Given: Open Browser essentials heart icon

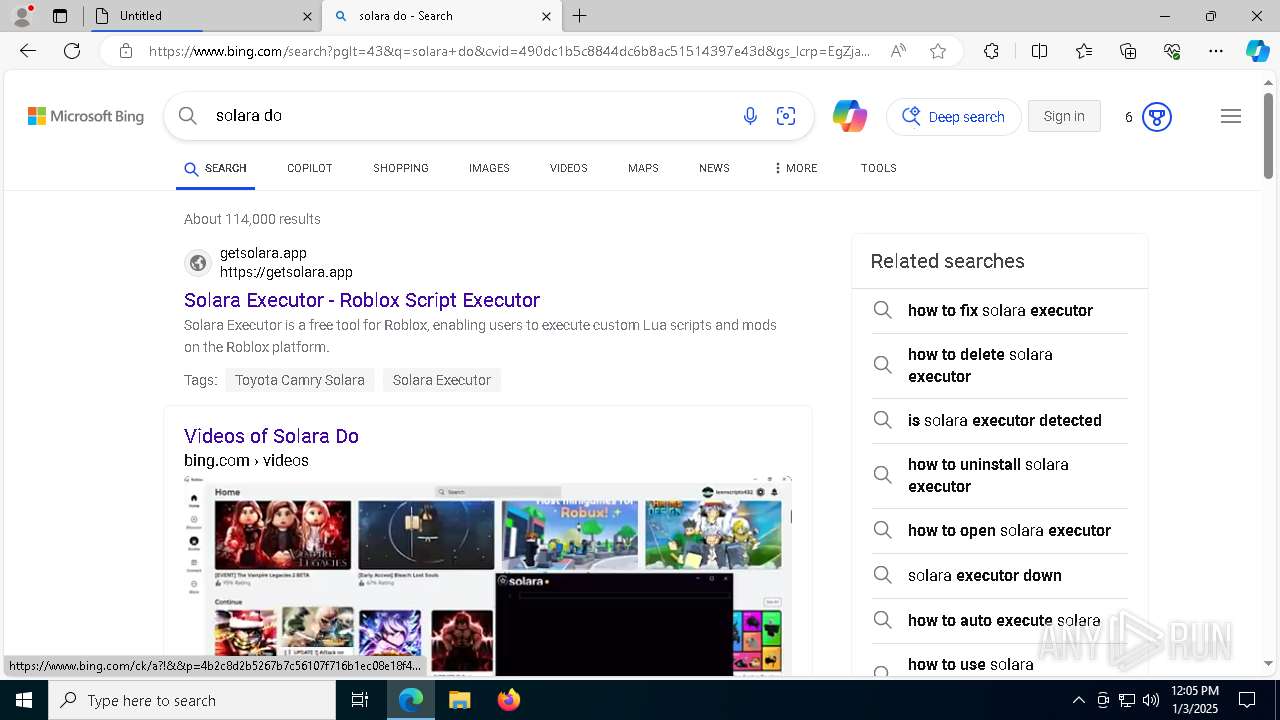Looking at the screenshot, I should click(x=1172, y=51).
